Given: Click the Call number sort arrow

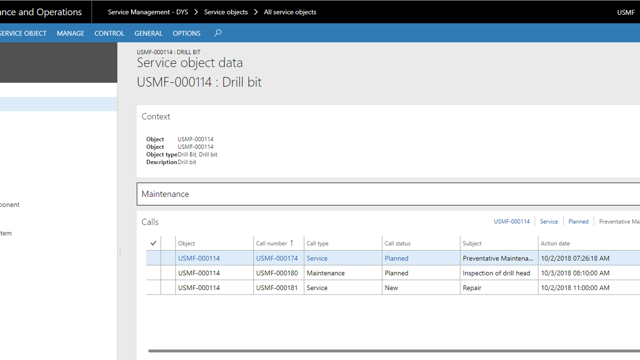Looking at the screenshot, I should 292,243.
